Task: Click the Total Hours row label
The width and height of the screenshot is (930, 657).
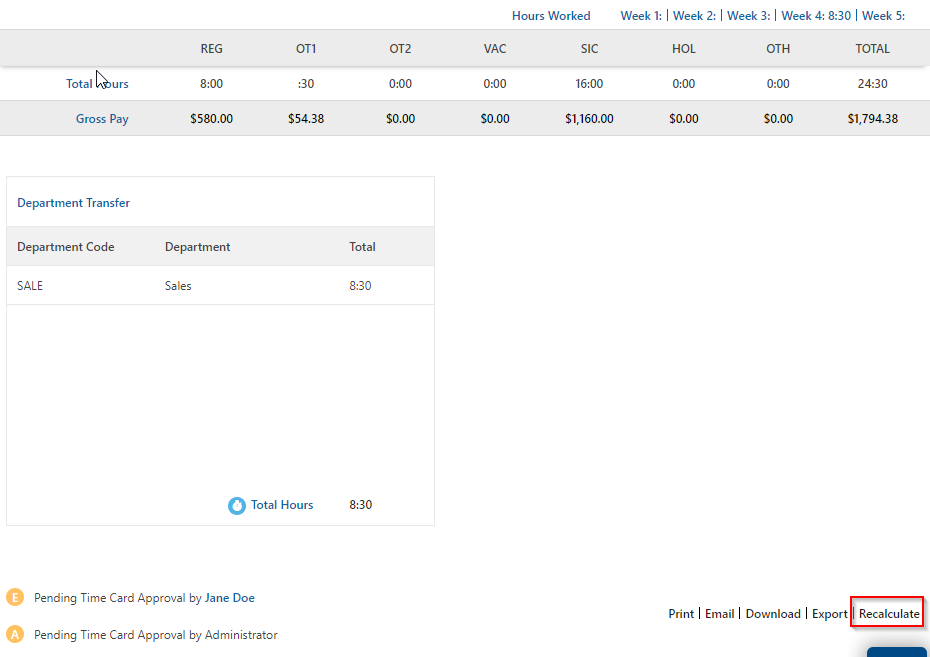Action: (97, 83)
